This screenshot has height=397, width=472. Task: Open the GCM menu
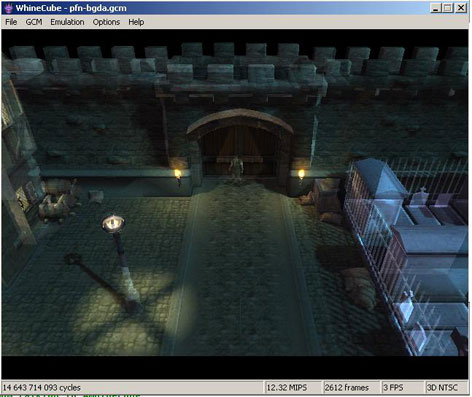[34, 22]
